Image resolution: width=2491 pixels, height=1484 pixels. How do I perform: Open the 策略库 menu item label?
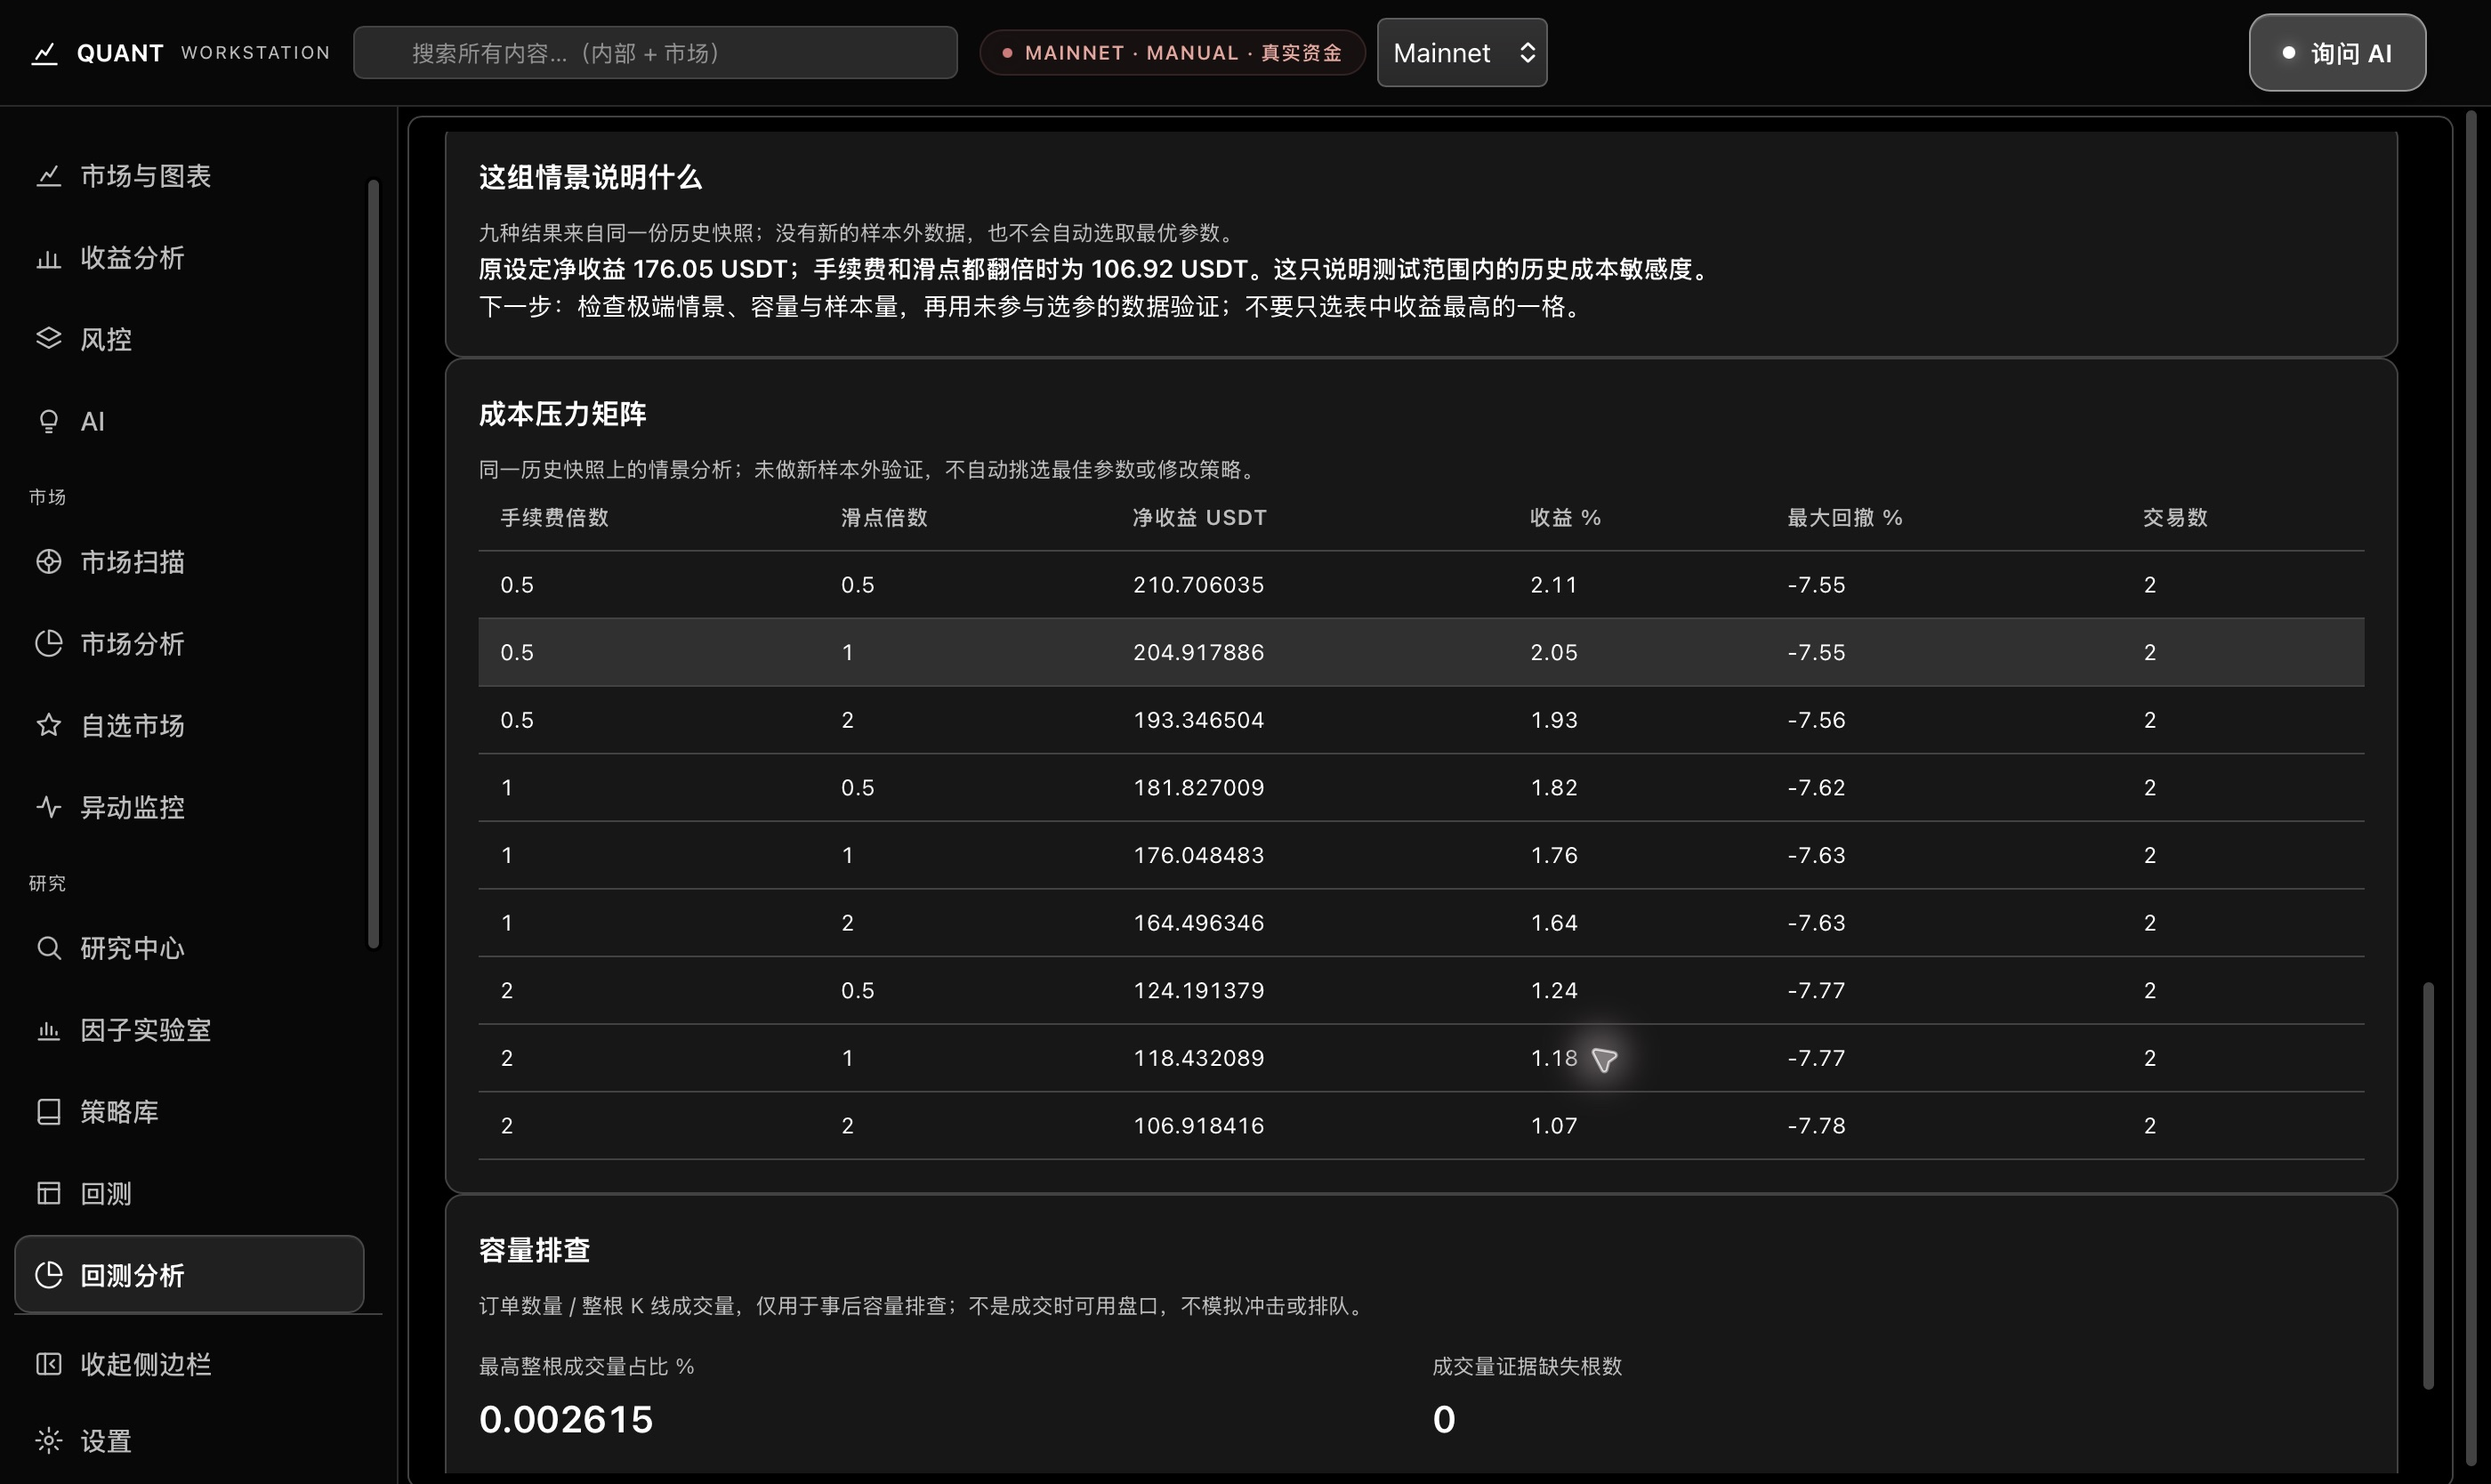coord(119,1112)
